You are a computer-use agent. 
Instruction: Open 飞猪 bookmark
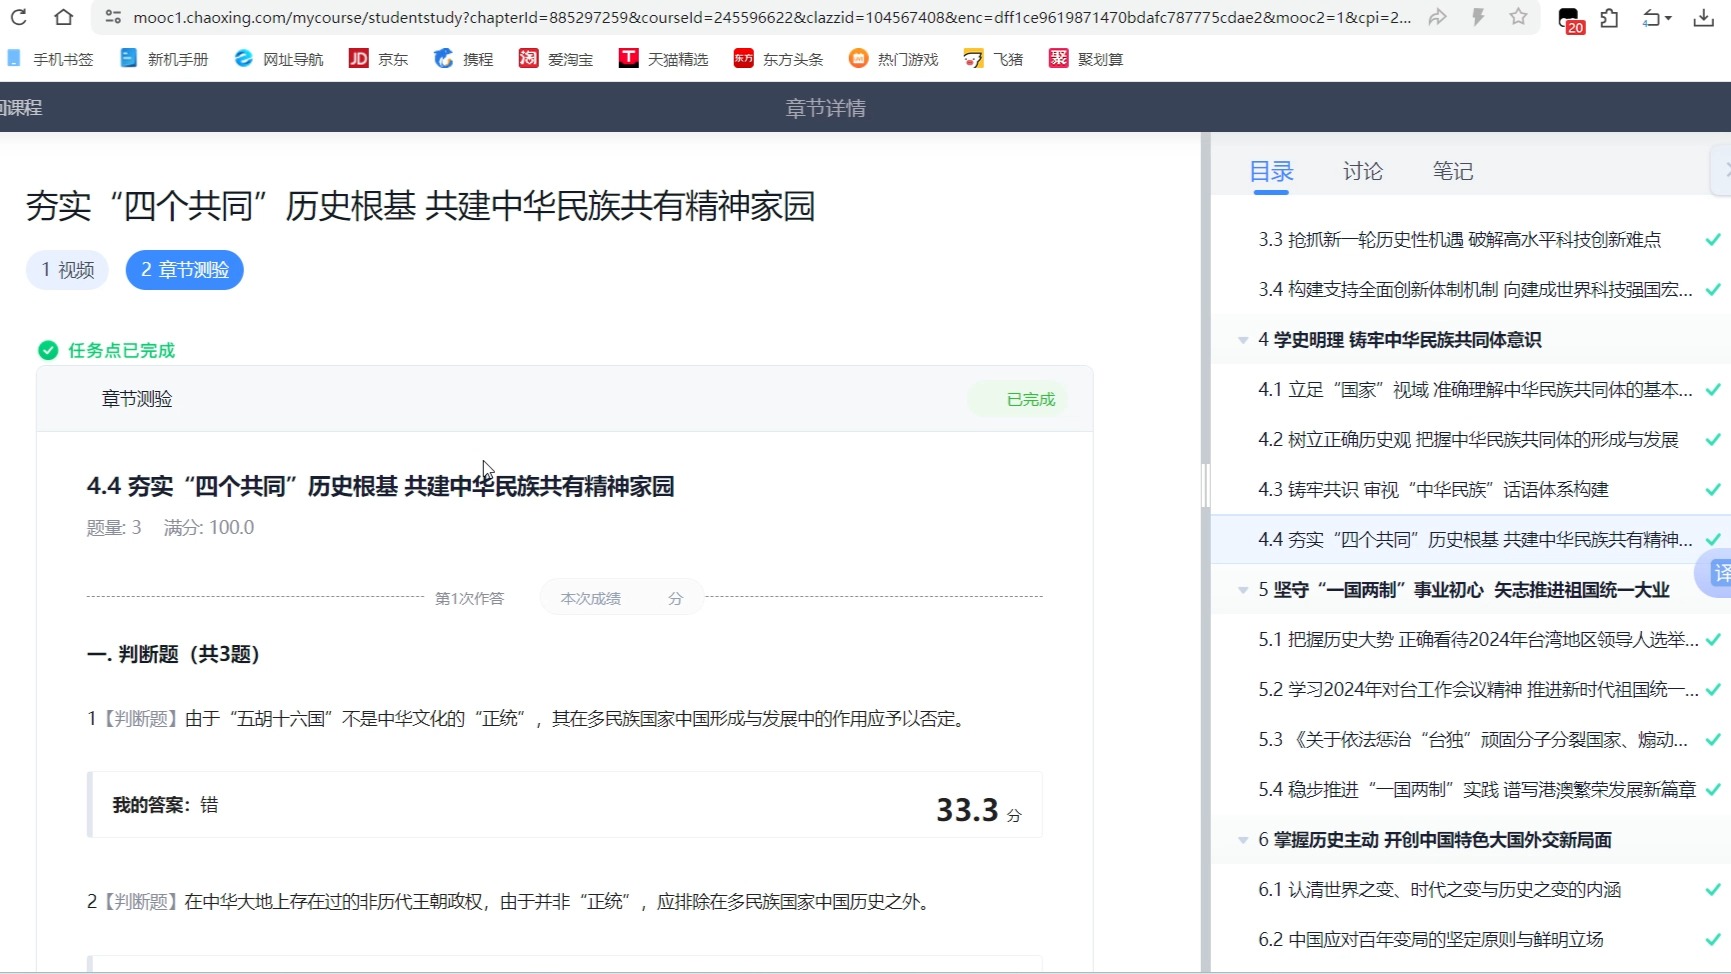coord(993,59)
